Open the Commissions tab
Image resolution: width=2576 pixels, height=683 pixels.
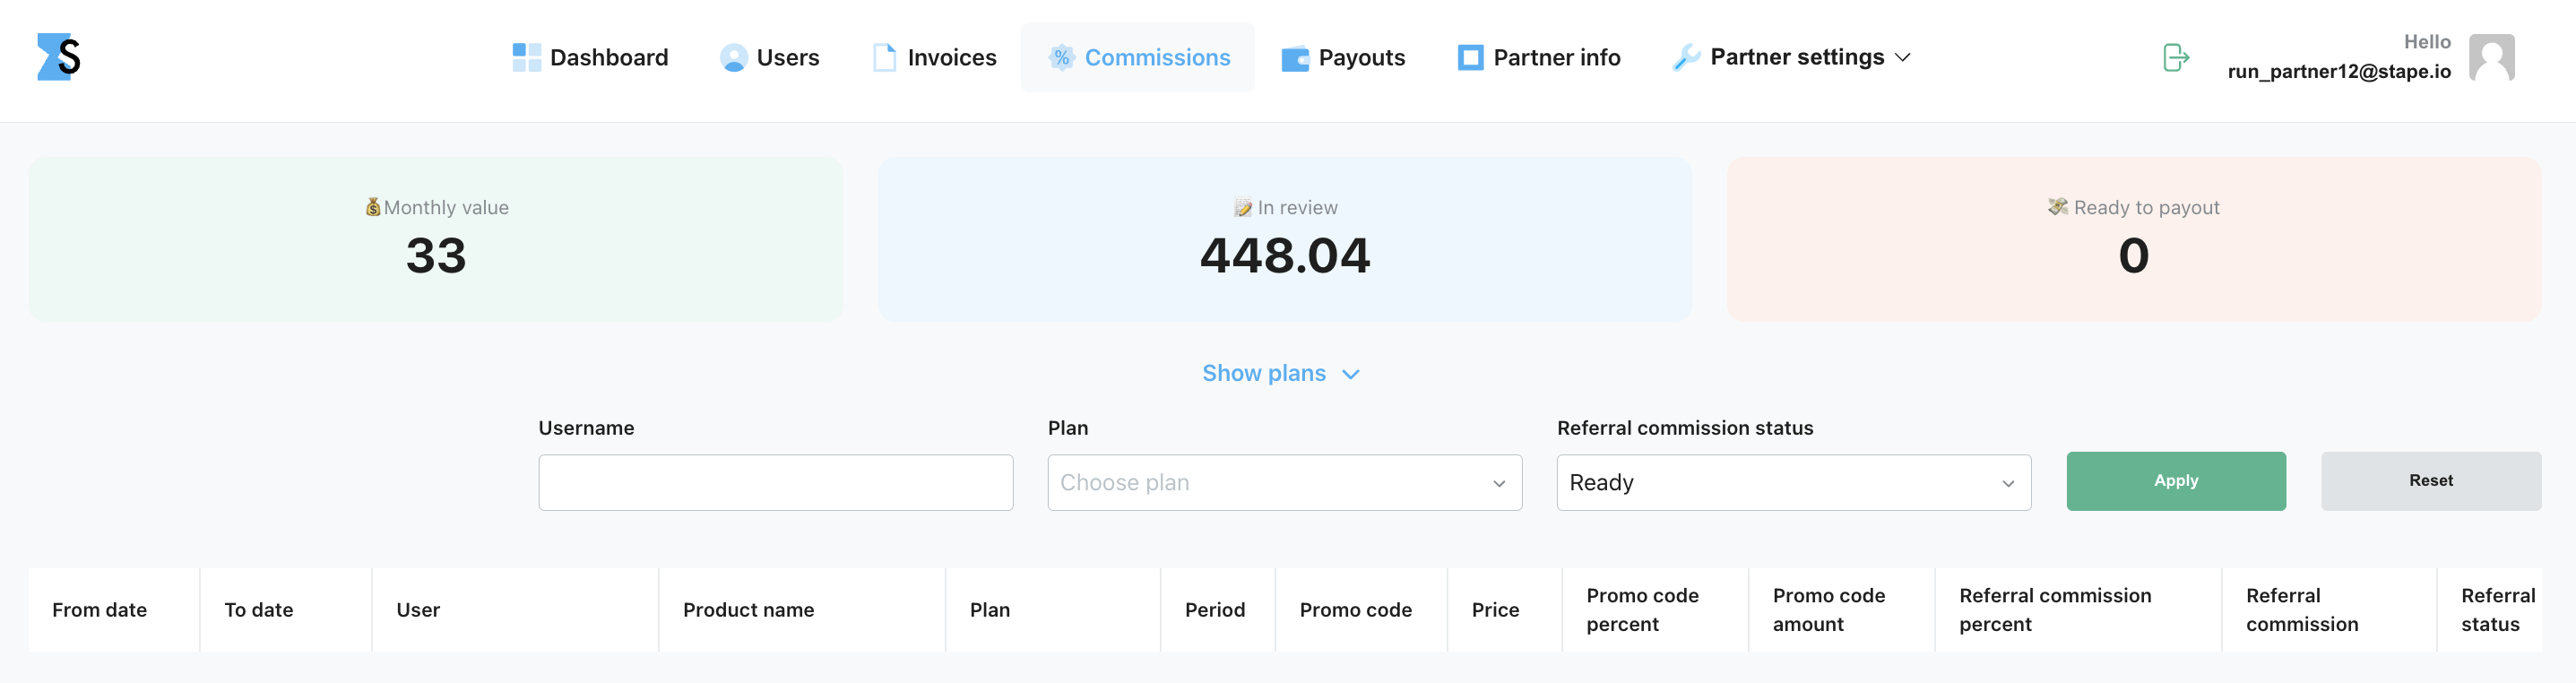click(x=1138, y=58)
